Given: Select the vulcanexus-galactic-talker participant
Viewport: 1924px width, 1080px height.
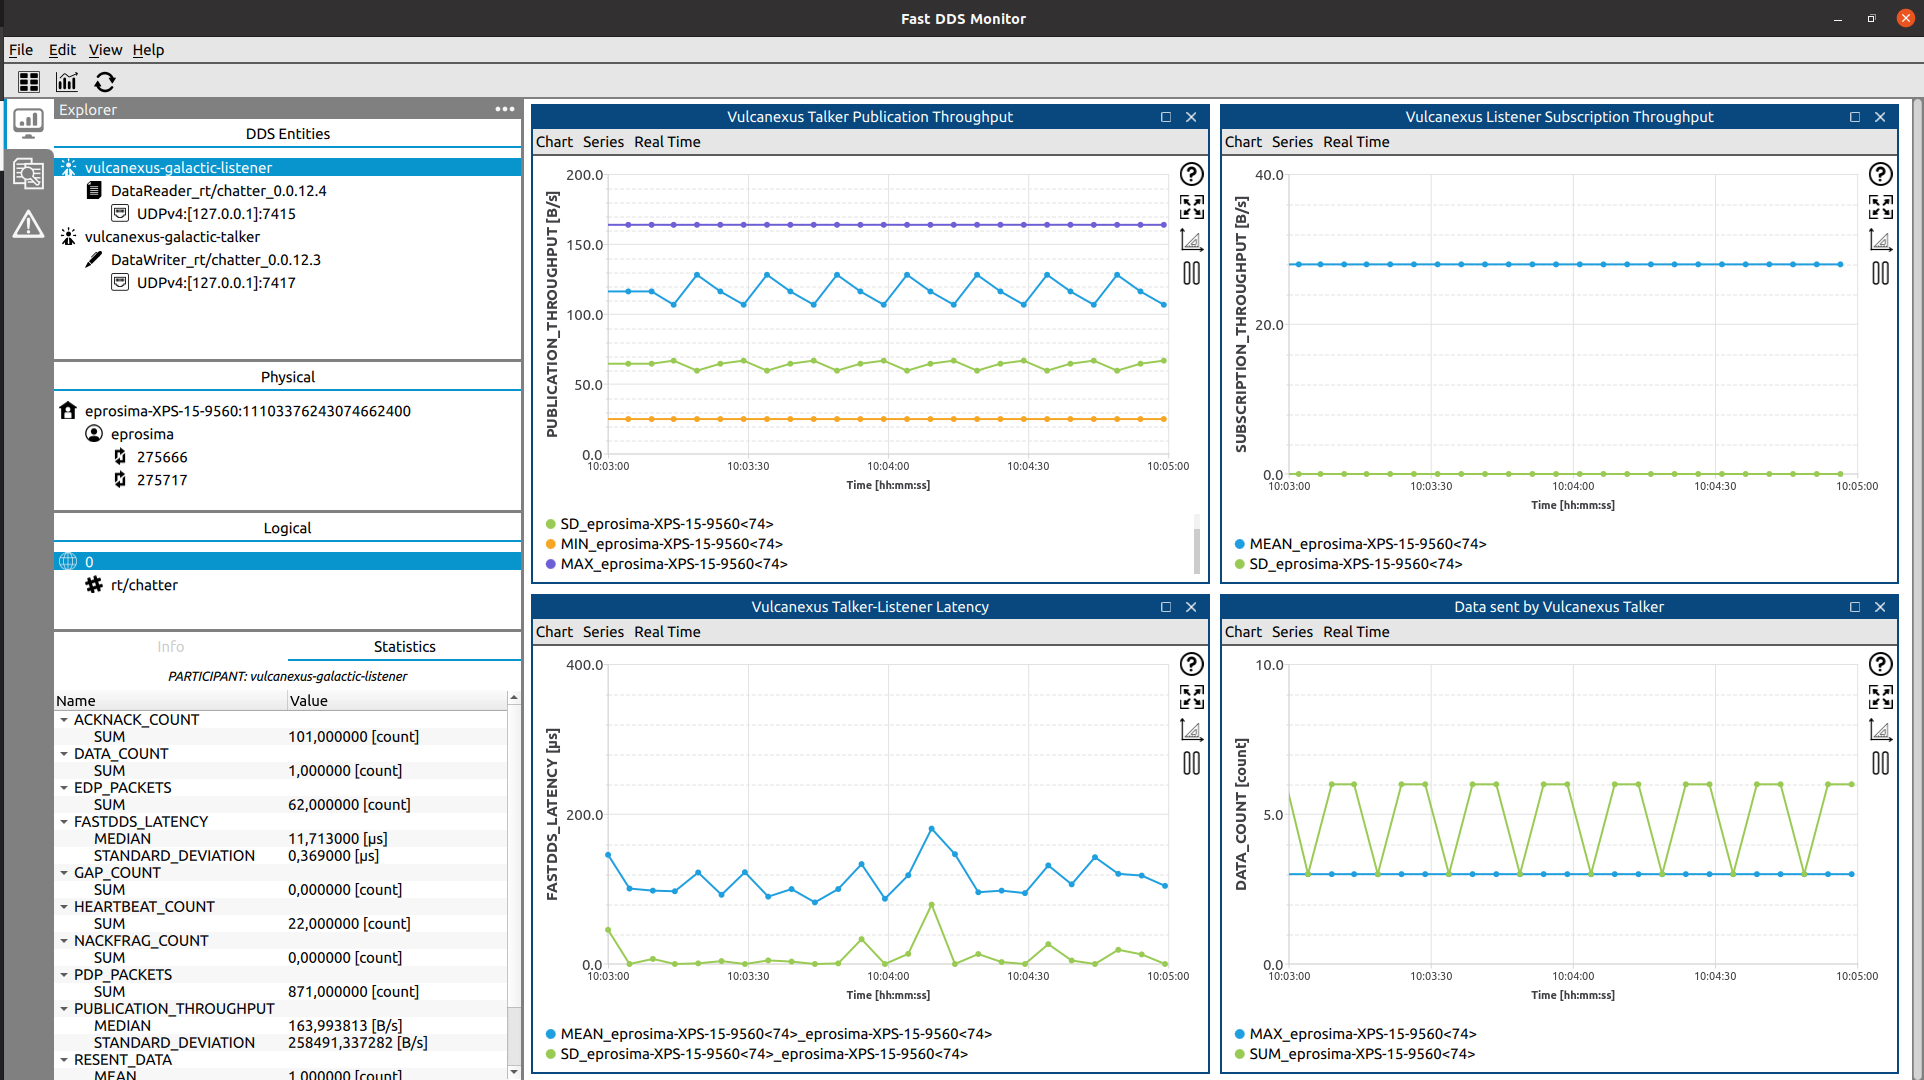Looking at the screenshot, I should 172,237.
